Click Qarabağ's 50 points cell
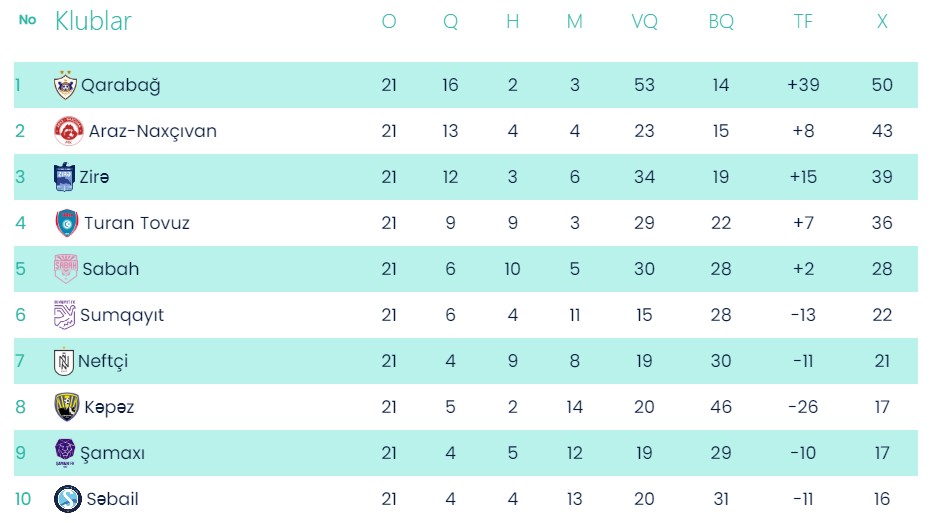The image size is (933, 523). [x=882, y=85]
